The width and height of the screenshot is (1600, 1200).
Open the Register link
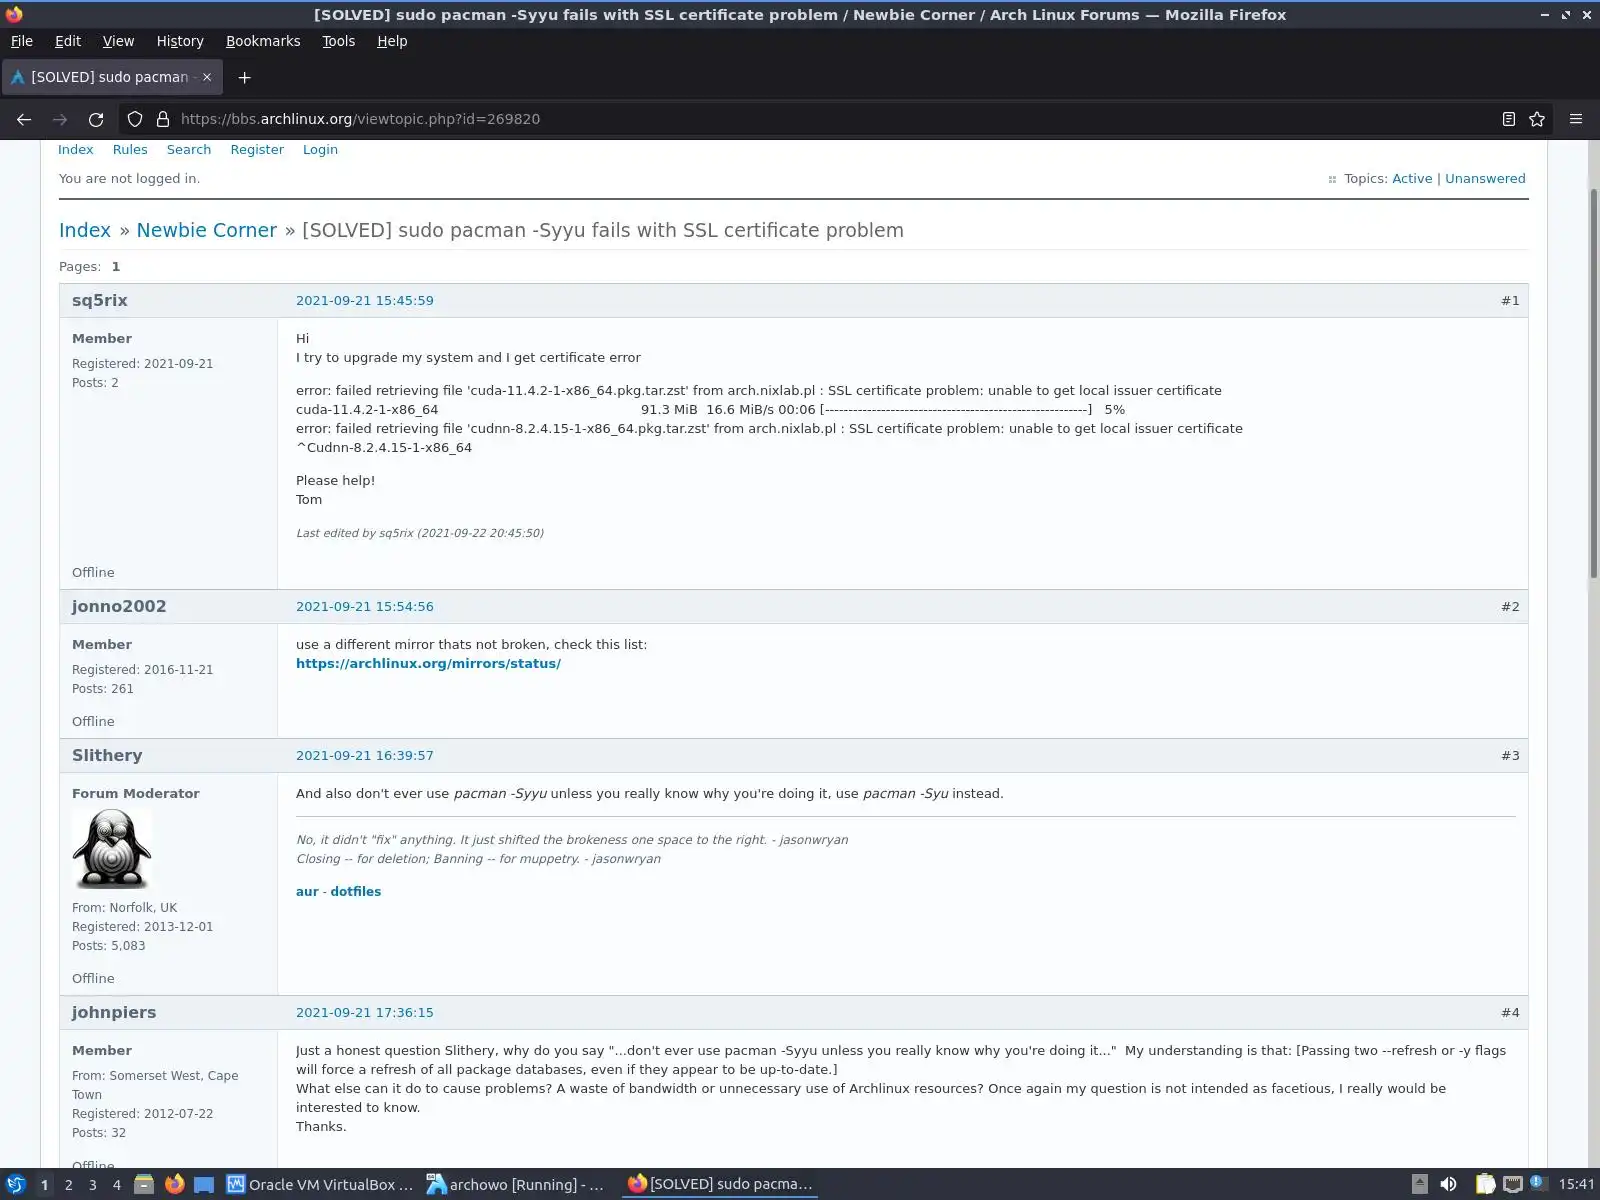click(x=257, y=150)
